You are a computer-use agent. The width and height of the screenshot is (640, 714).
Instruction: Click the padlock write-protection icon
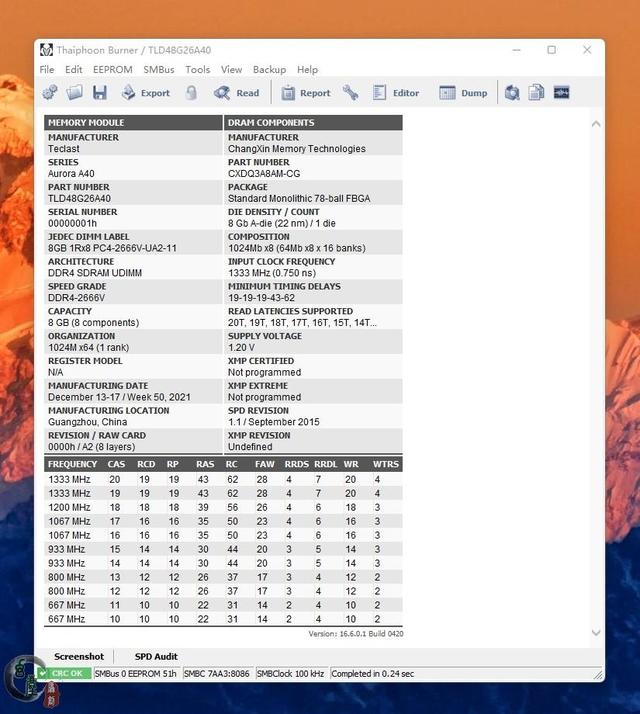click(x=192, y=93)
